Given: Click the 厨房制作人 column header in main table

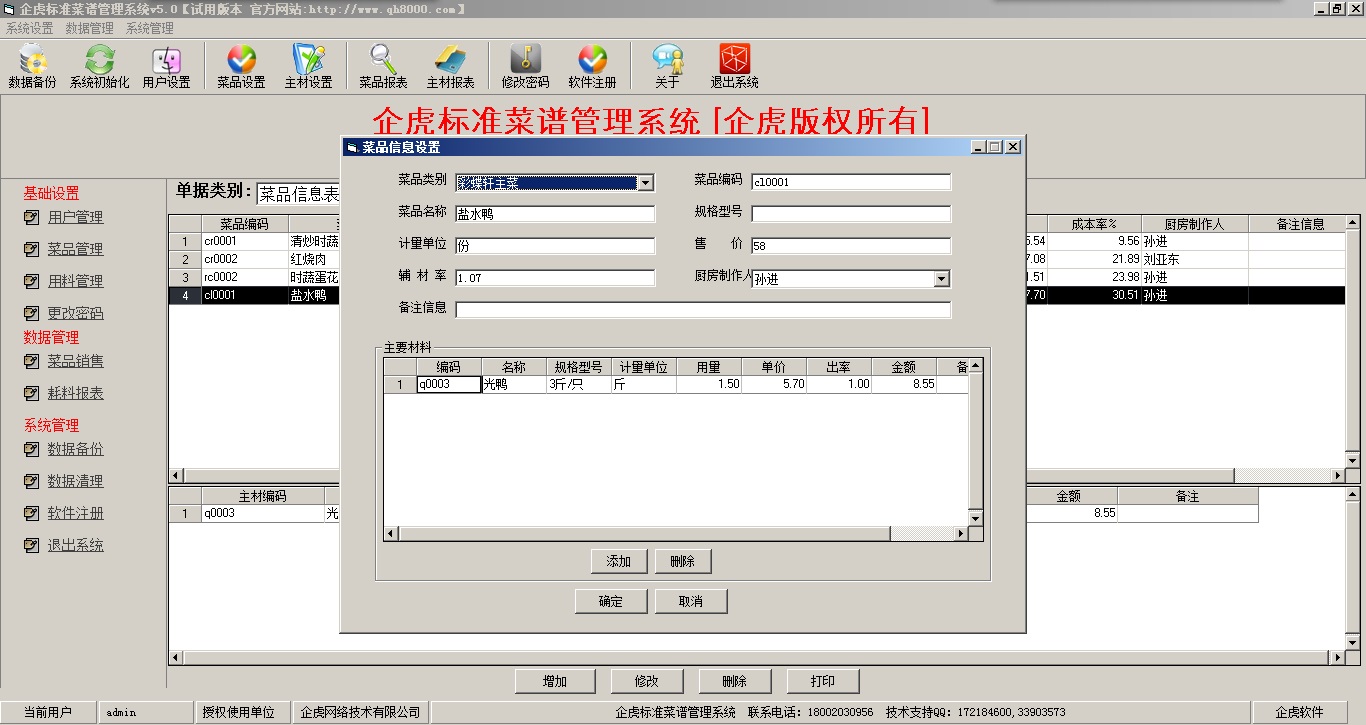Looking at the screenshot, I should pos(1194,224).
